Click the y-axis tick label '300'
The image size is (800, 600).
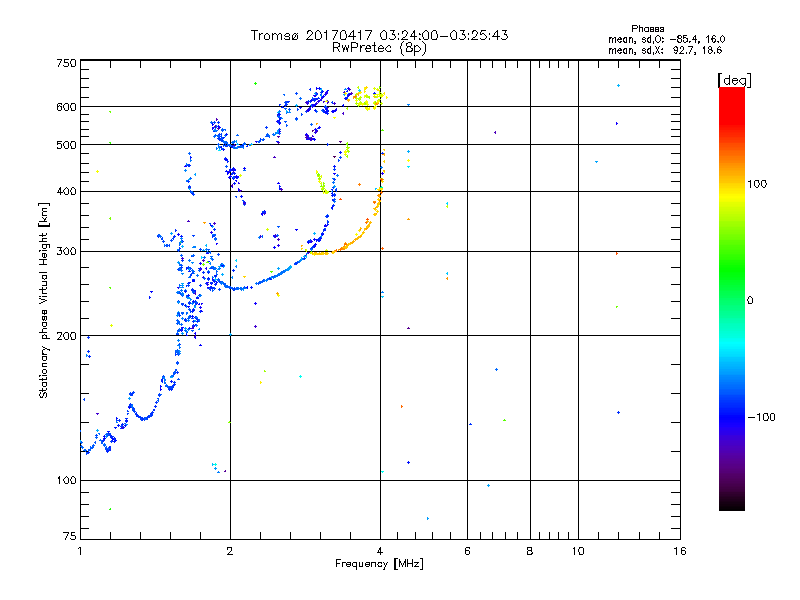(66, 252)
